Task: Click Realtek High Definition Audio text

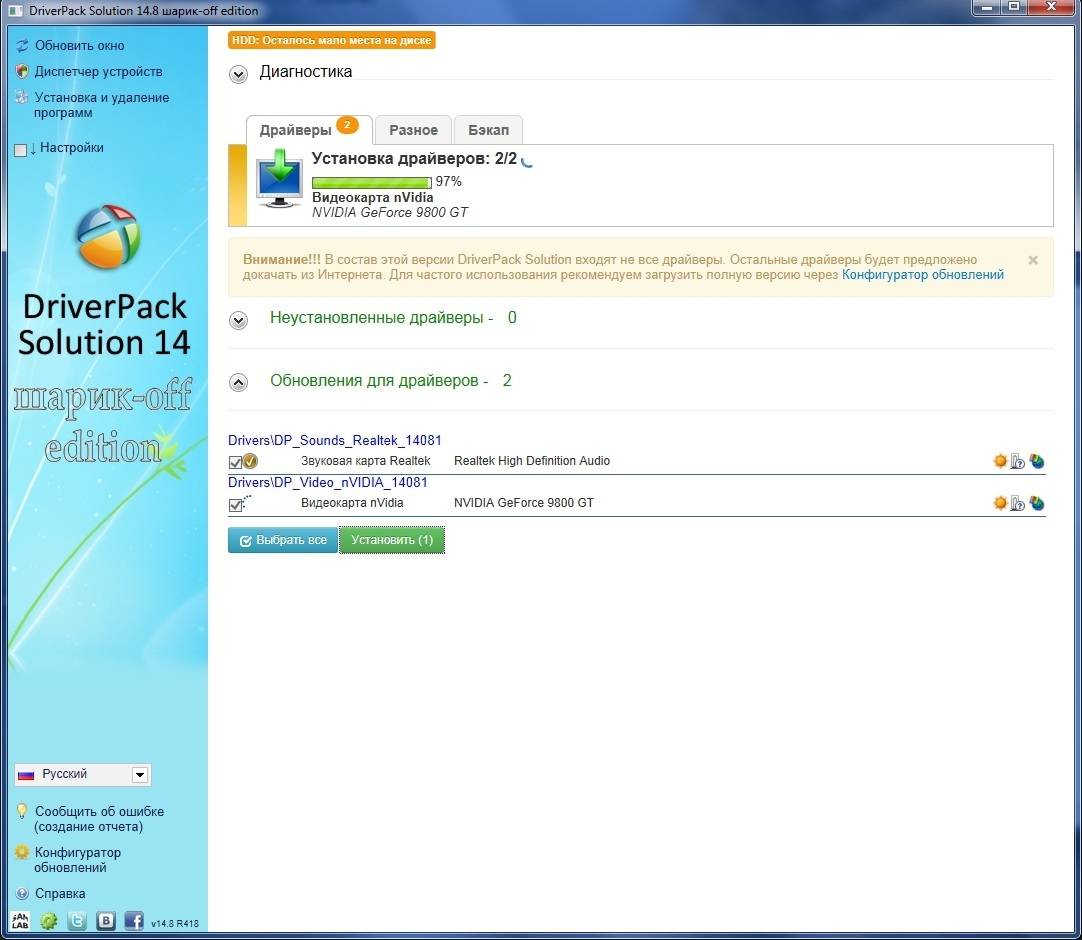Action: coord(532,461)
